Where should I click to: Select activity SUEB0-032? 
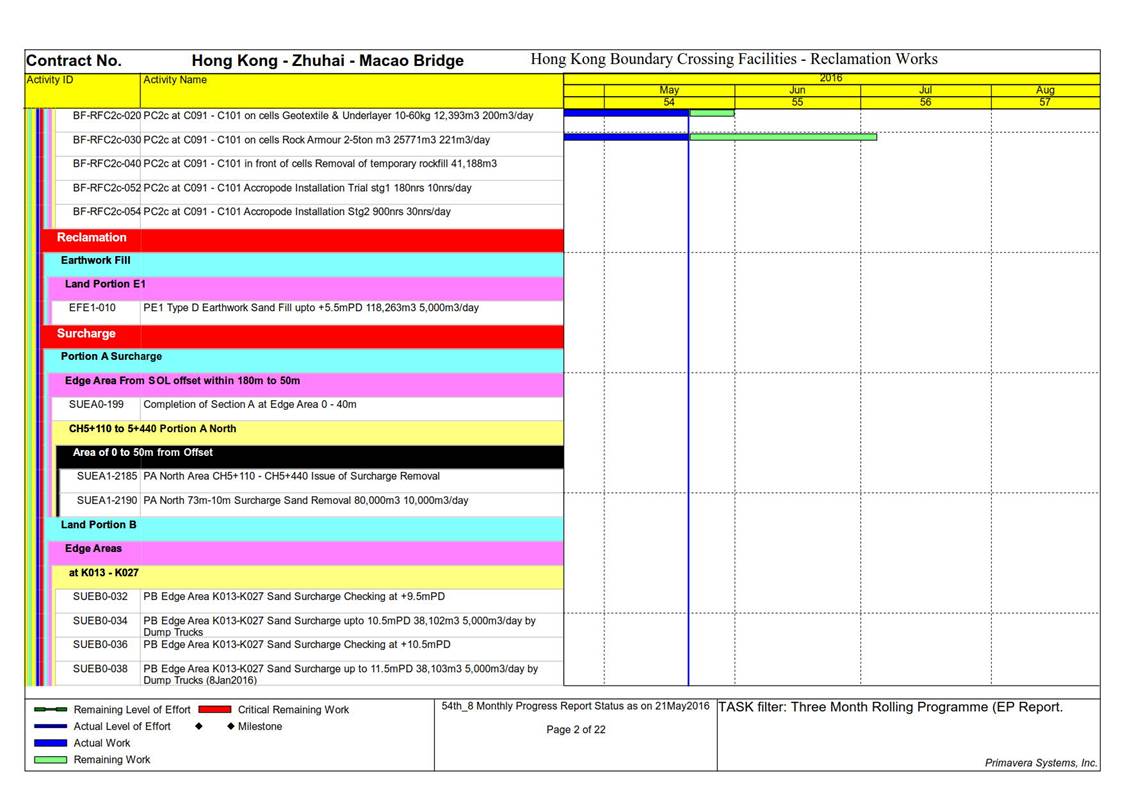pos(309,600)
